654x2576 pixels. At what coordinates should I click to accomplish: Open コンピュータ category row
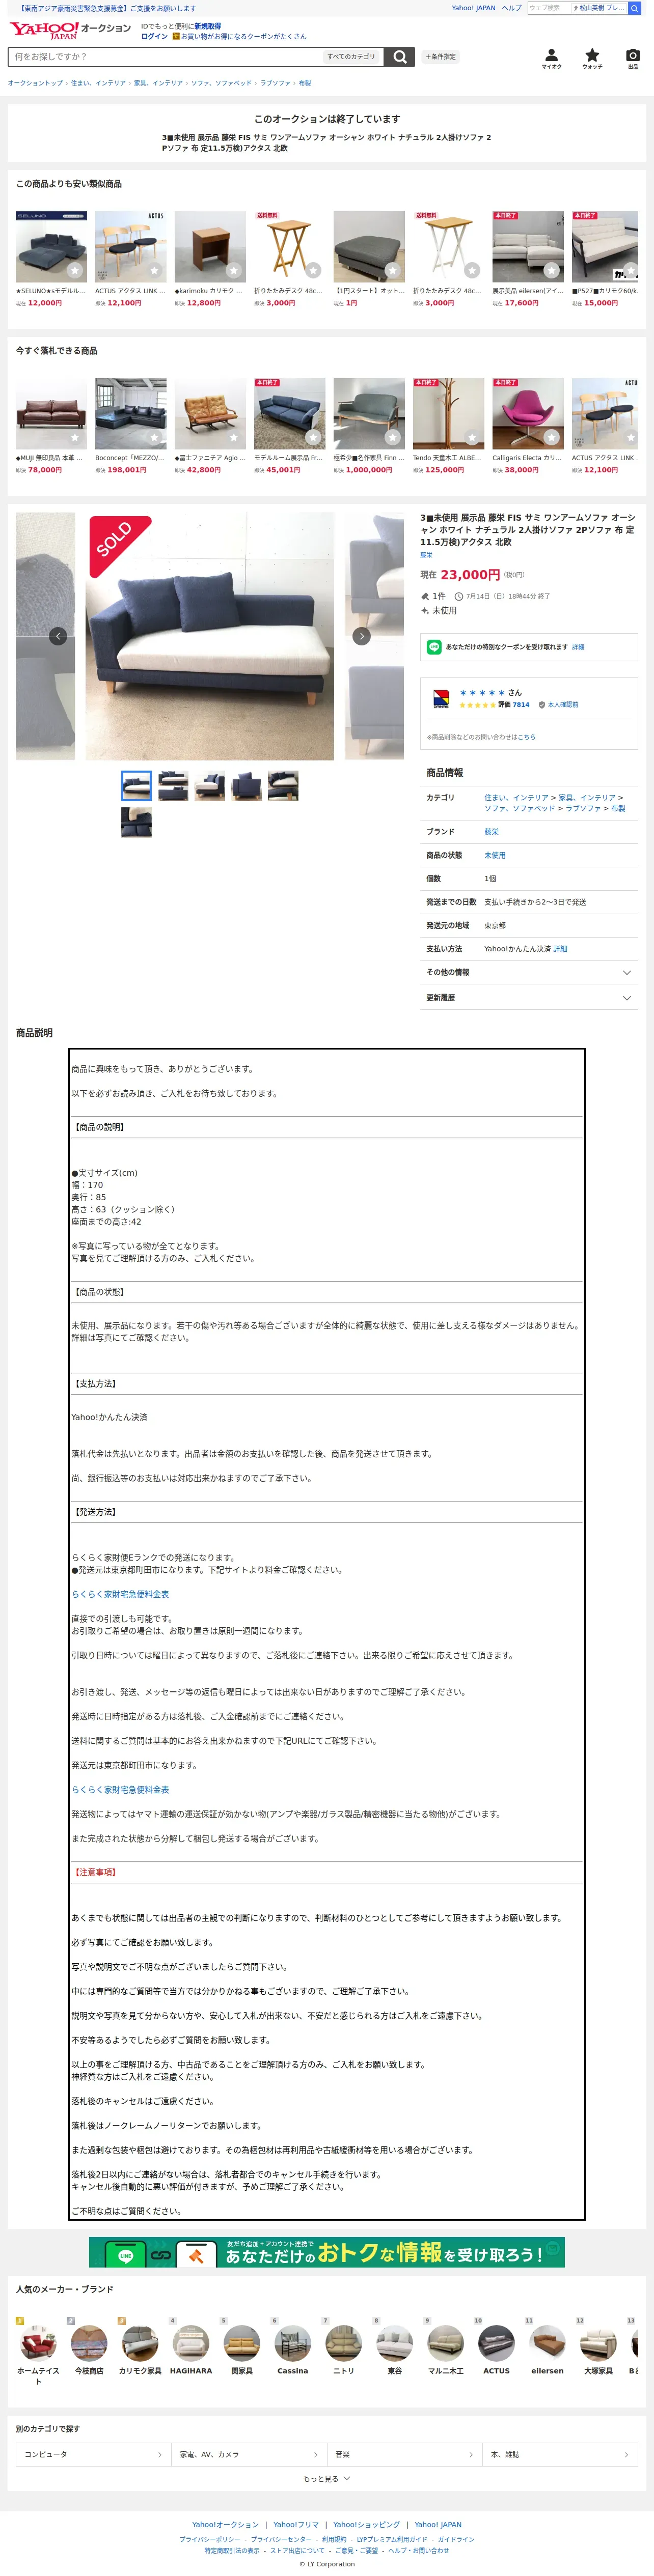[93, 2454]
